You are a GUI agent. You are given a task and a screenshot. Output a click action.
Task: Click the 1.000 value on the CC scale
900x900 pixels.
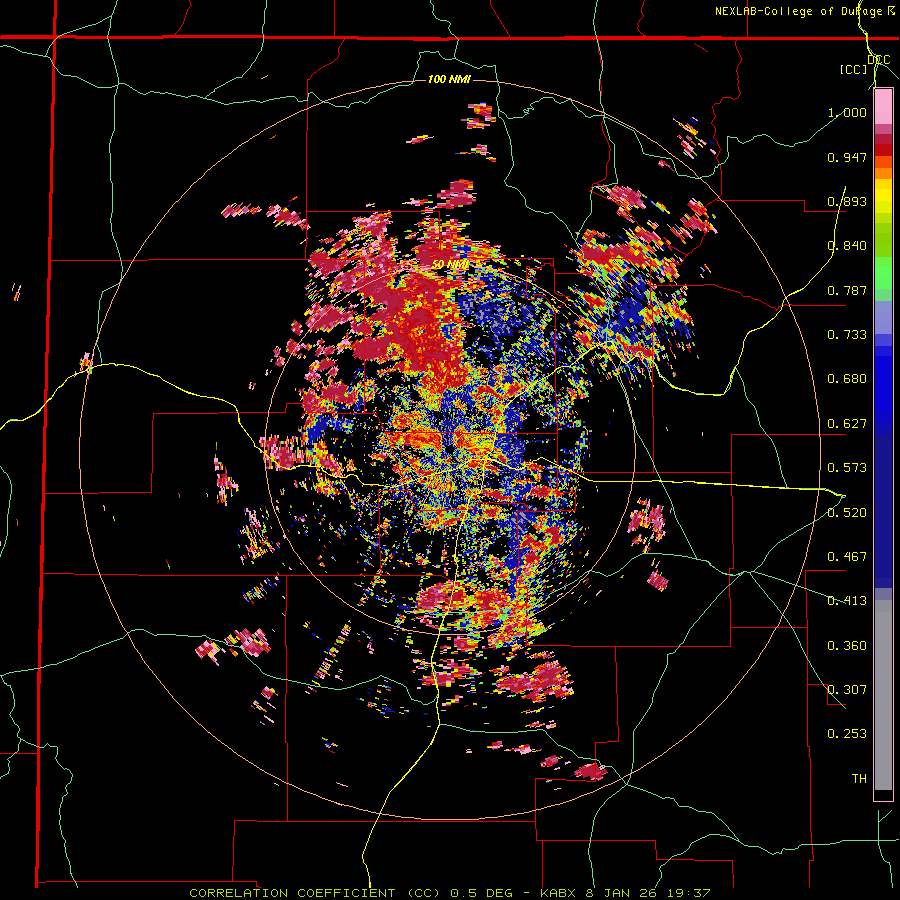[x=847, y=112]
